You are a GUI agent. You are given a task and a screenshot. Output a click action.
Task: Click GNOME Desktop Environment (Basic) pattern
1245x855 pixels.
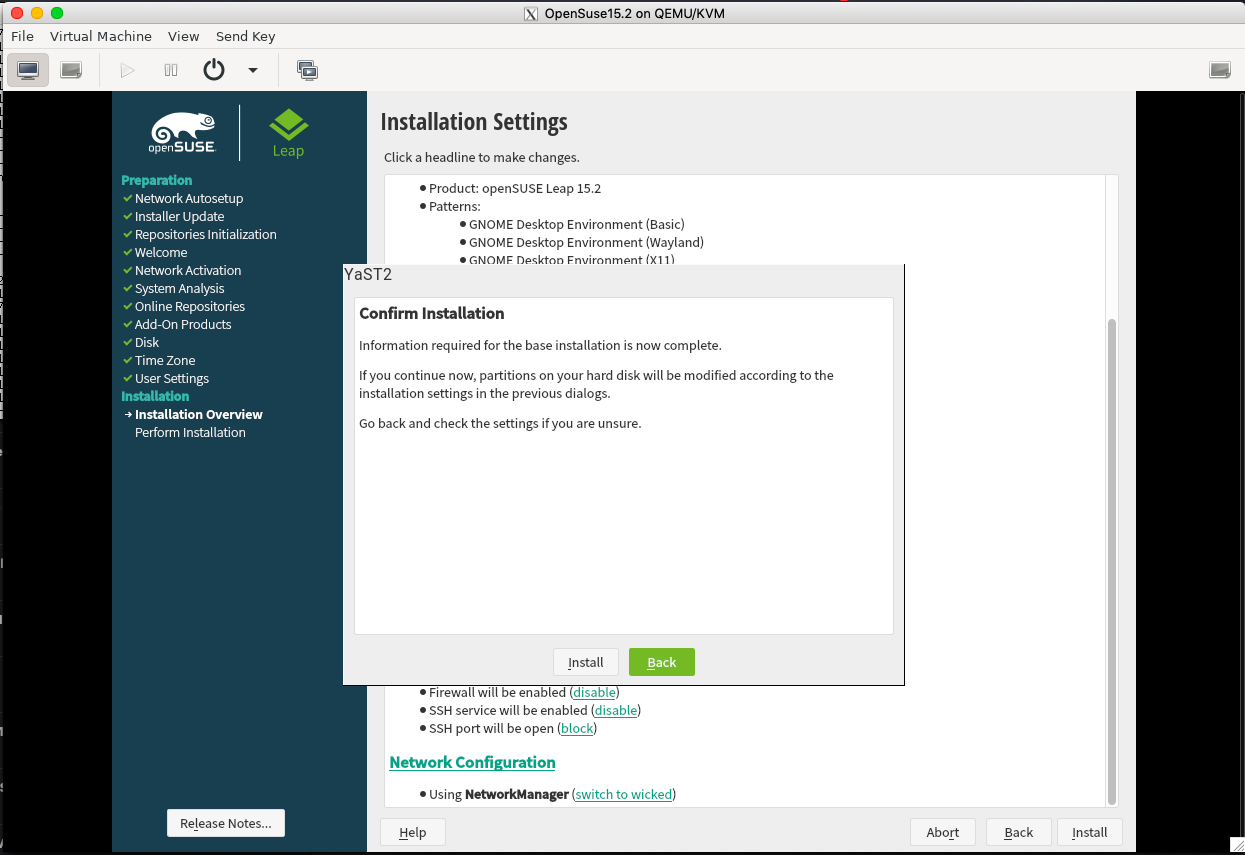pos(577,224)
